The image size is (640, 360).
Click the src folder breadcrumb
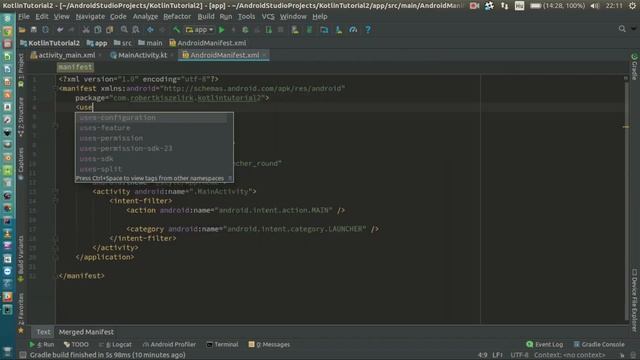coord(123,43)
